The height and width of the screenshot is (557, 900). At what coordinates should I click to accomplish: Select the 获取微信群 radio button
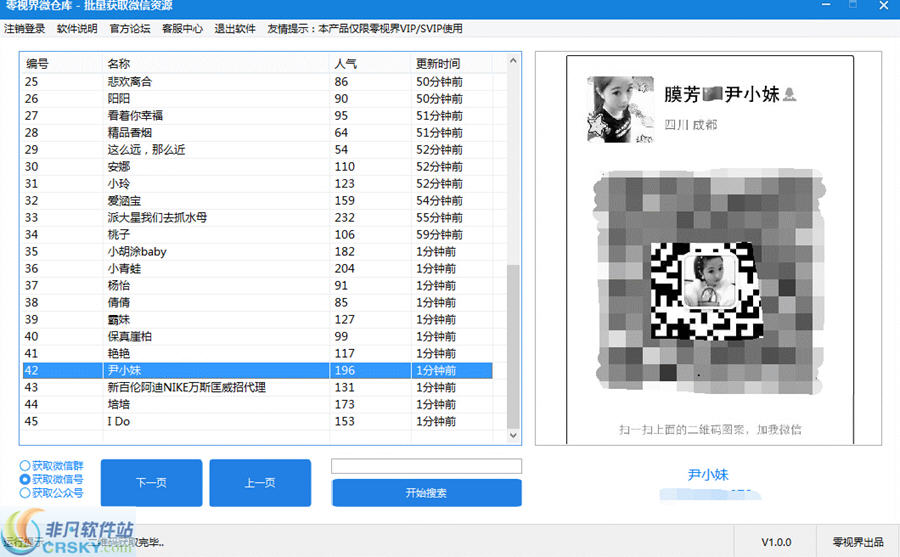coord(26,465)
